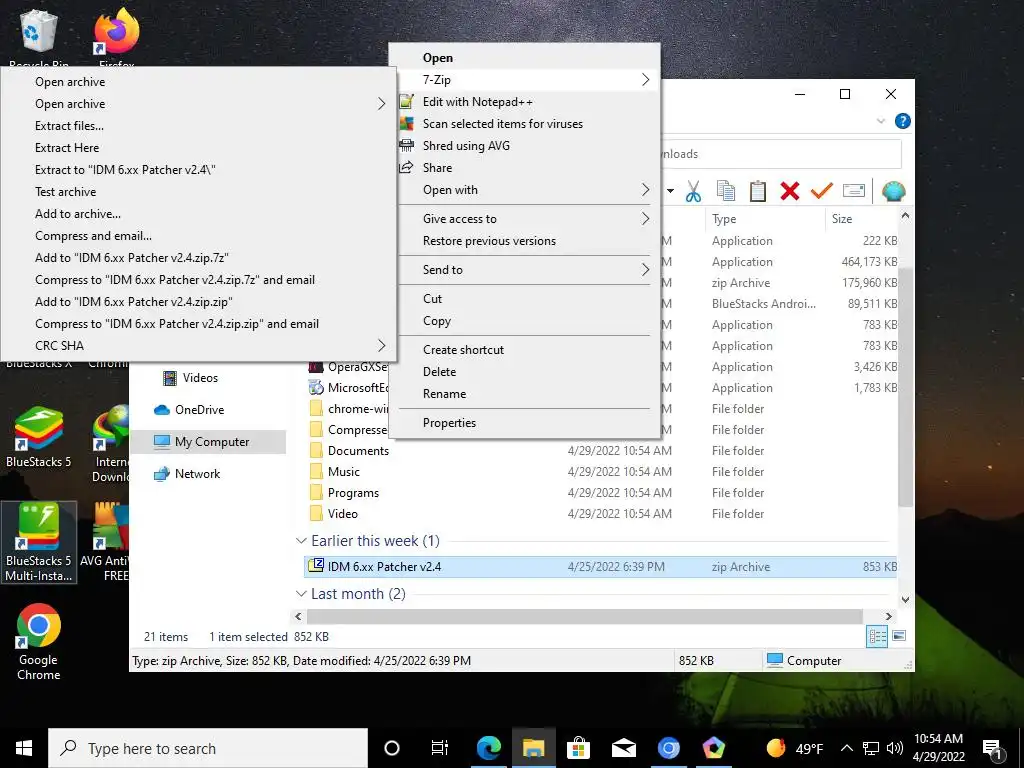
Task: Open the notifications action center icon
Action: click(x=992, y=749)
